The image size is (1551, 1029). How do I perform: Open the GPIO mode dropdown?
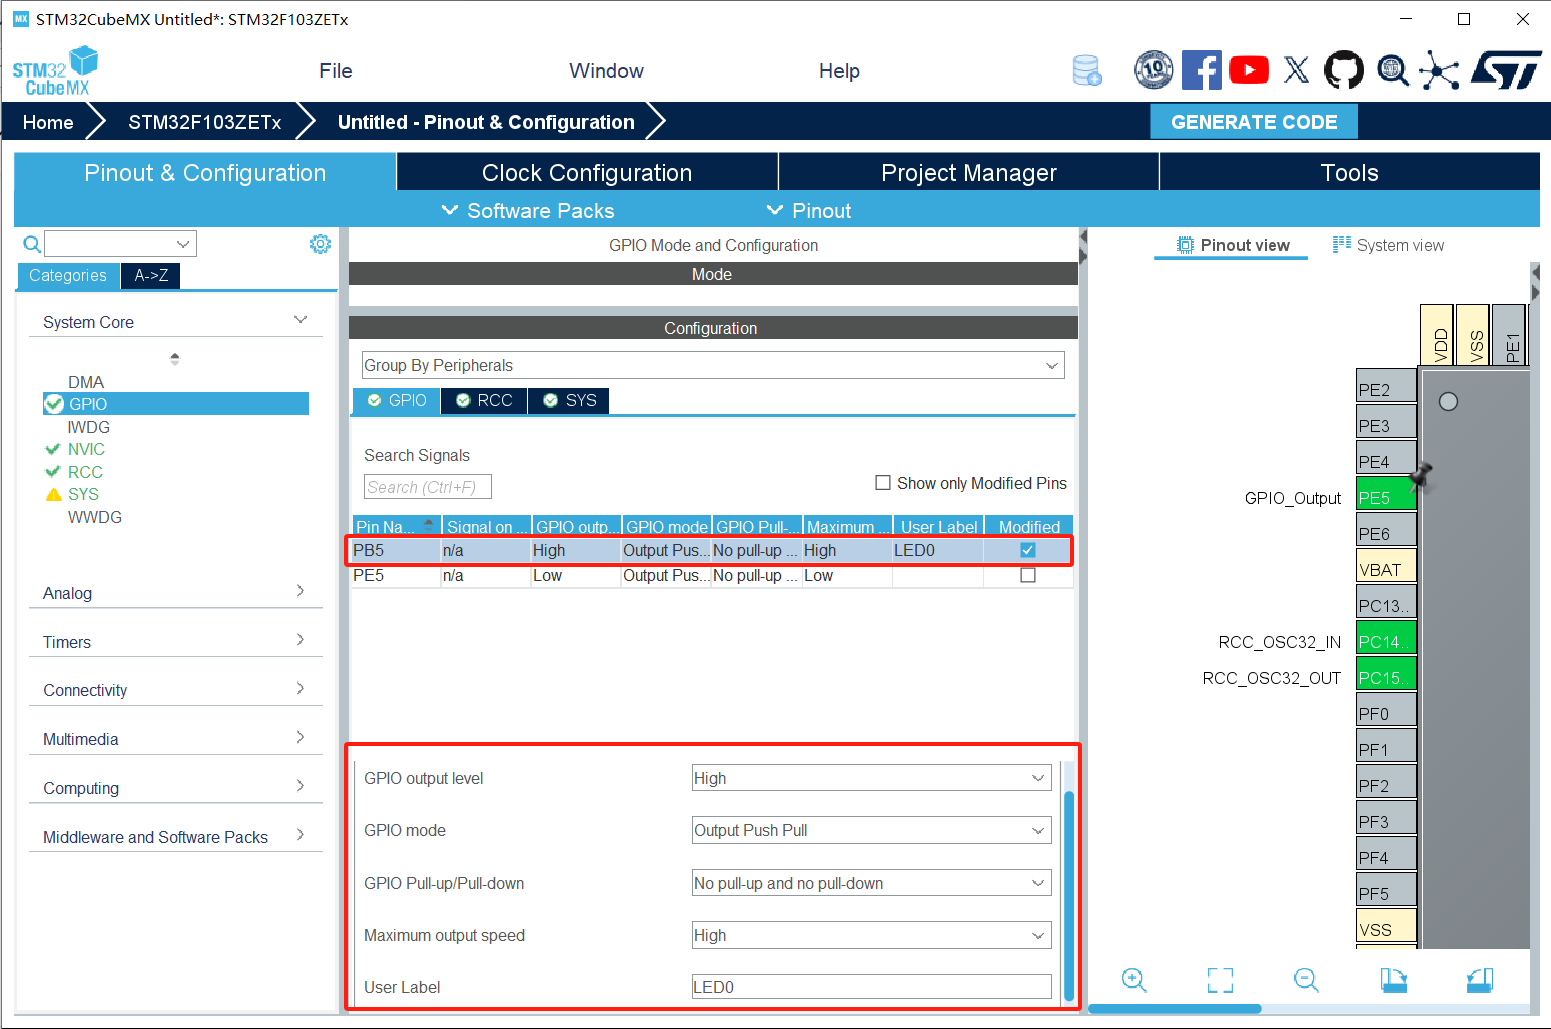[871, 830]
